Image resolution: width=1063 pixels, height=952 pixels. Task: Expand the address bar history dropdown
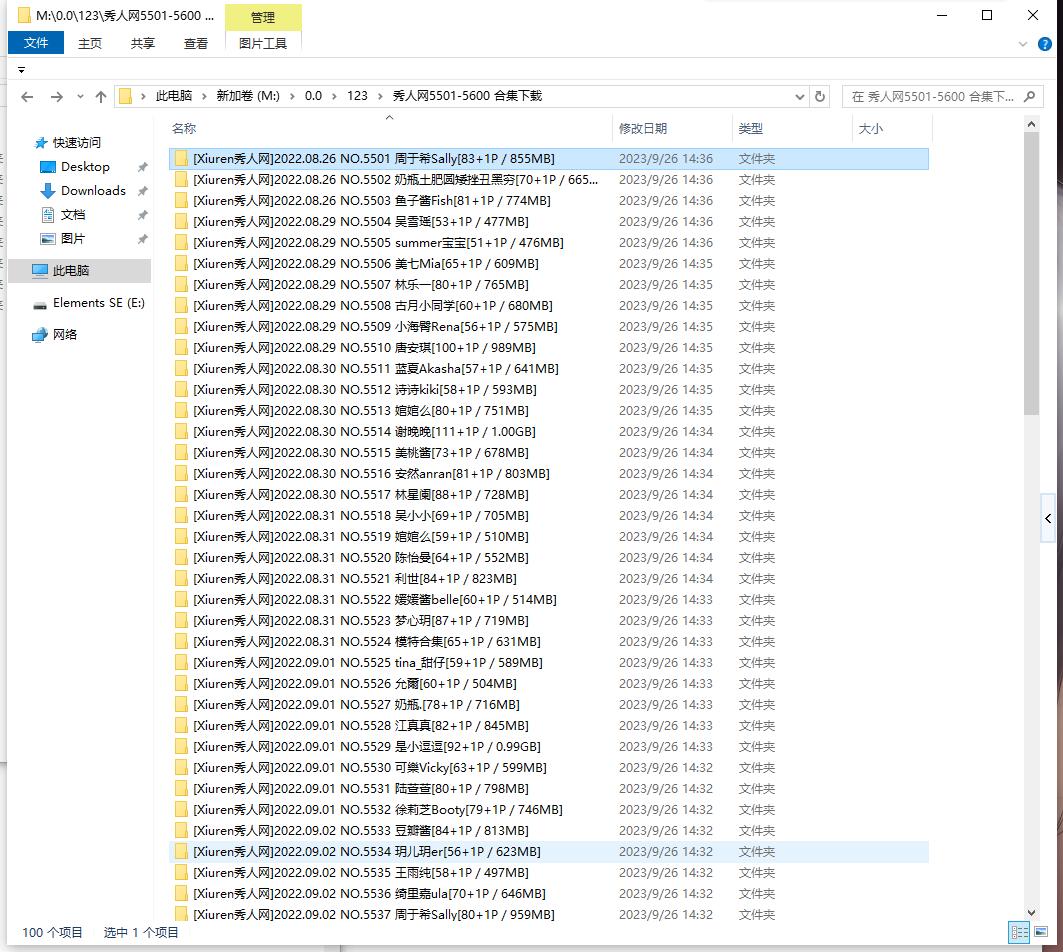click(800, 97)
